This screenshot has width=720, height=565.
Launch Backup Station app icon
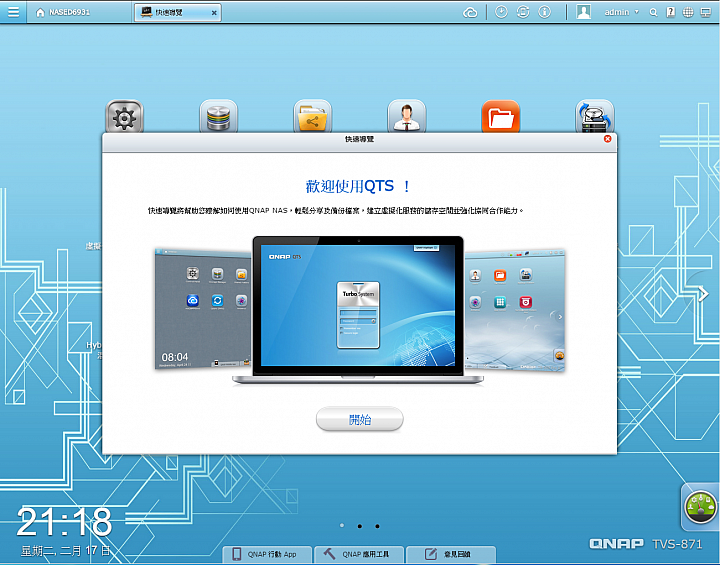point(595,117)
